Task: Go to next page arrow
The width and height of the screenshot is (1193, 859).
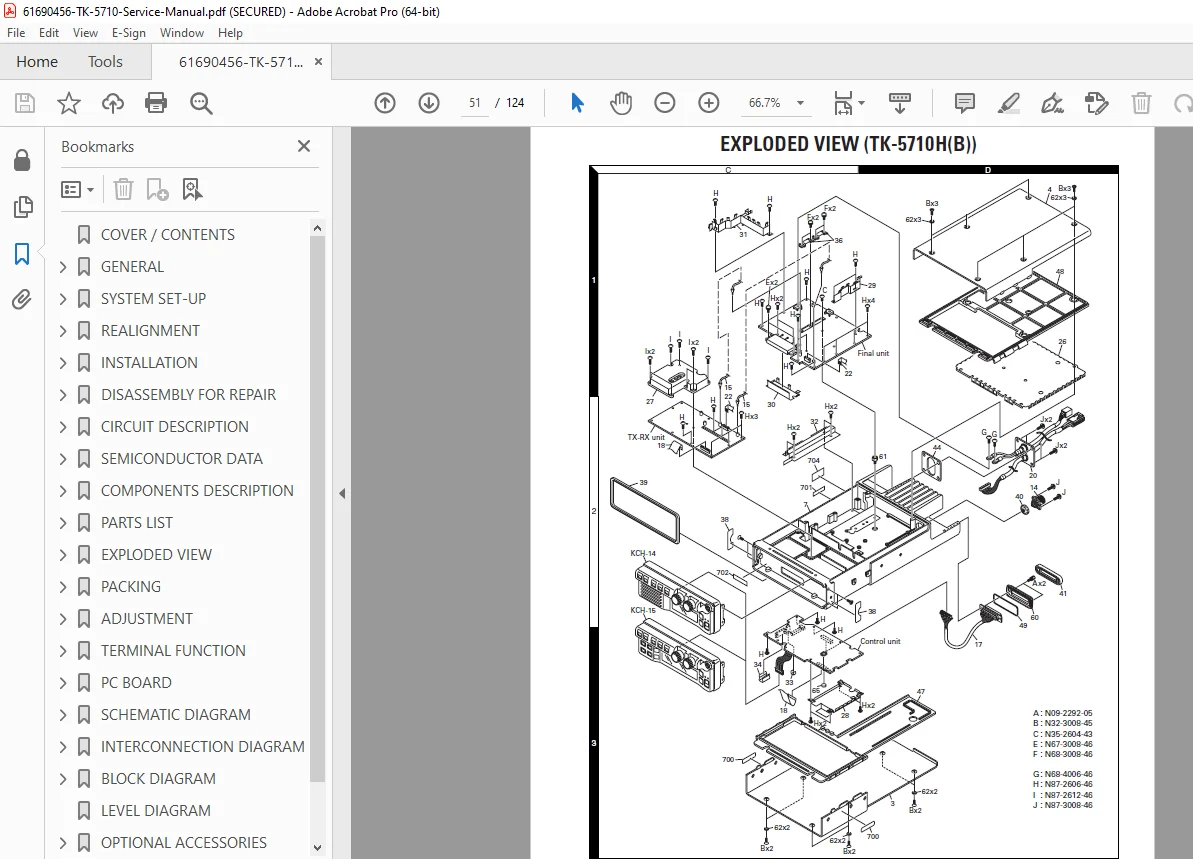Action: pos(429,103)
